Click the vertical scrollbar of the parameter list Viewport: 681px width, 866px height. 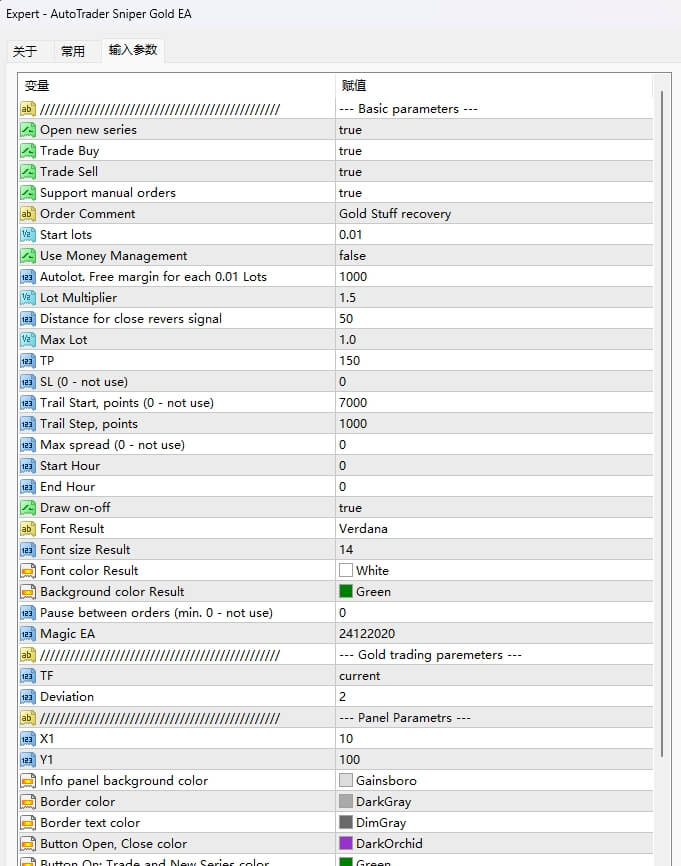click(x=661, y=425)
